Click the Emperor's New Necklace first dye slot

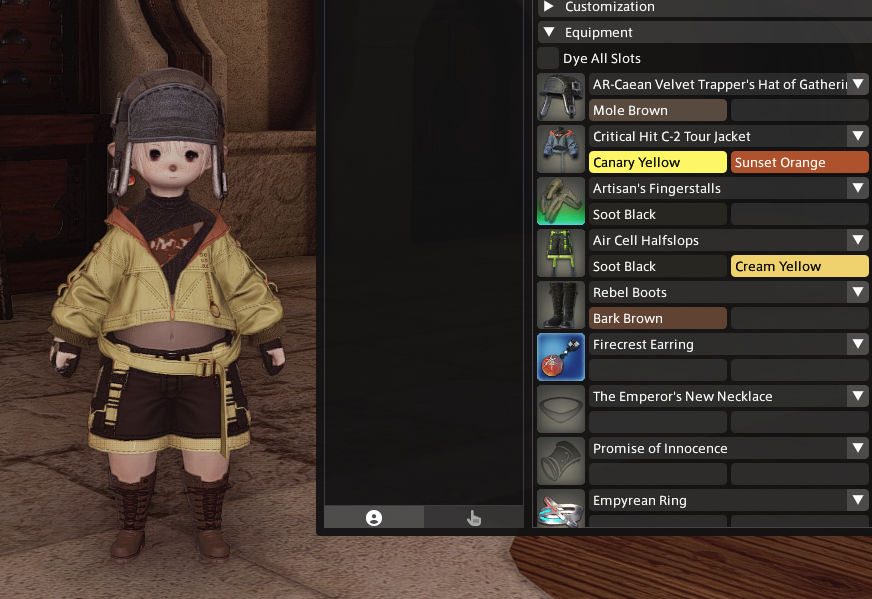pyautogui.click(x=658, y=422)
